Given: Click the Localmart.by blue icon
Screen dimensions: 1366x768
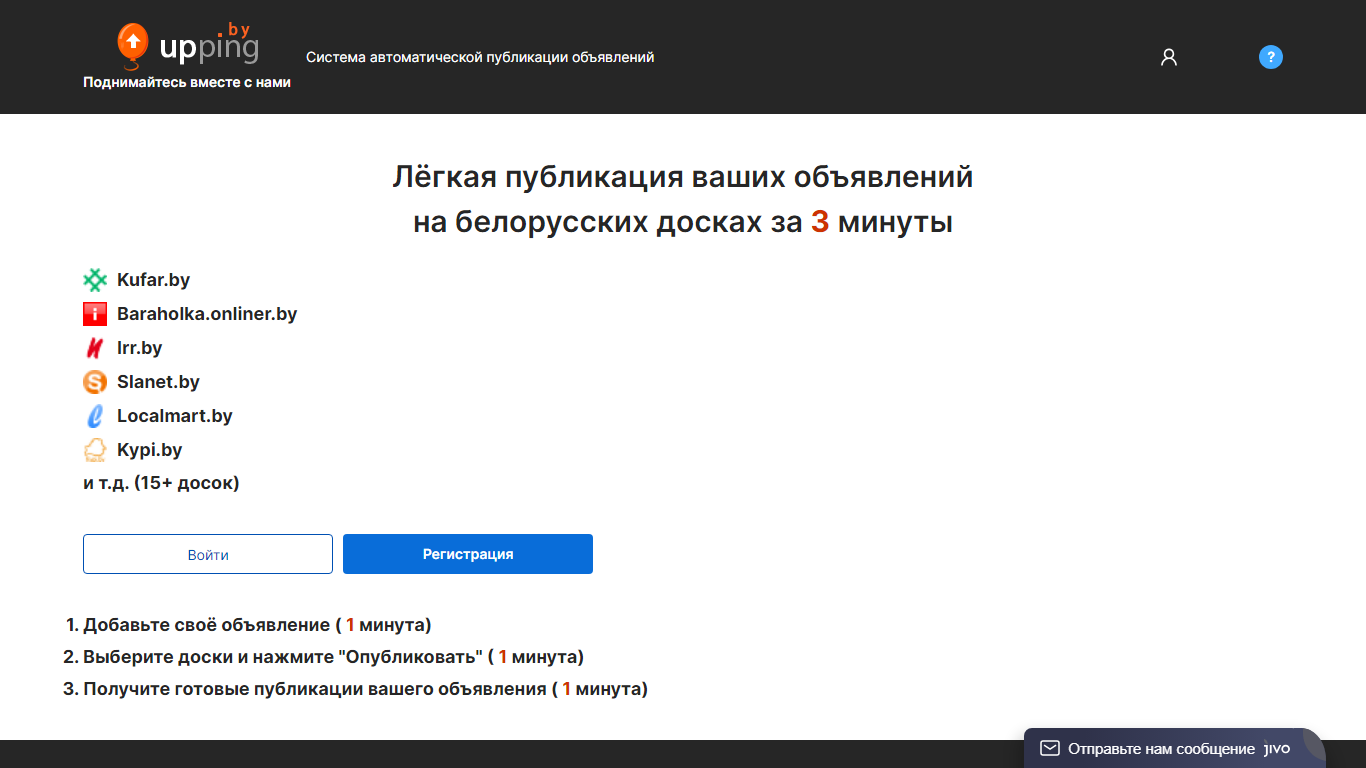Looking at the screenshot, I should (95, 416).
